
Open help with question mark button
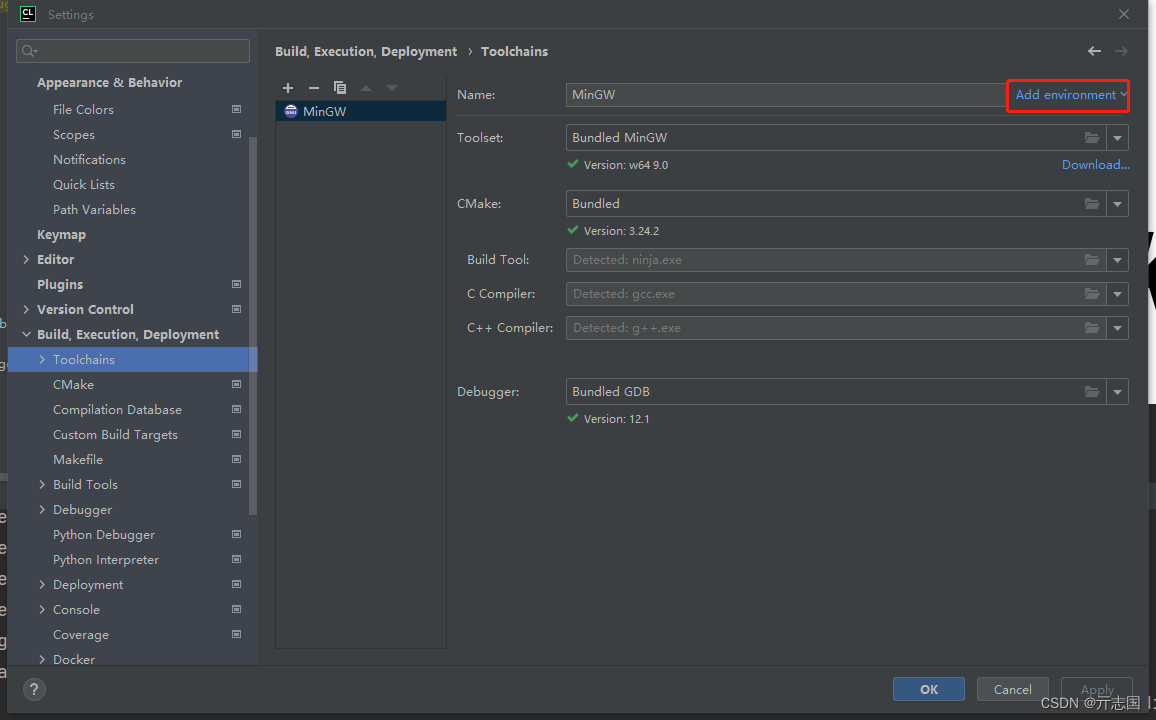(34, 690)
